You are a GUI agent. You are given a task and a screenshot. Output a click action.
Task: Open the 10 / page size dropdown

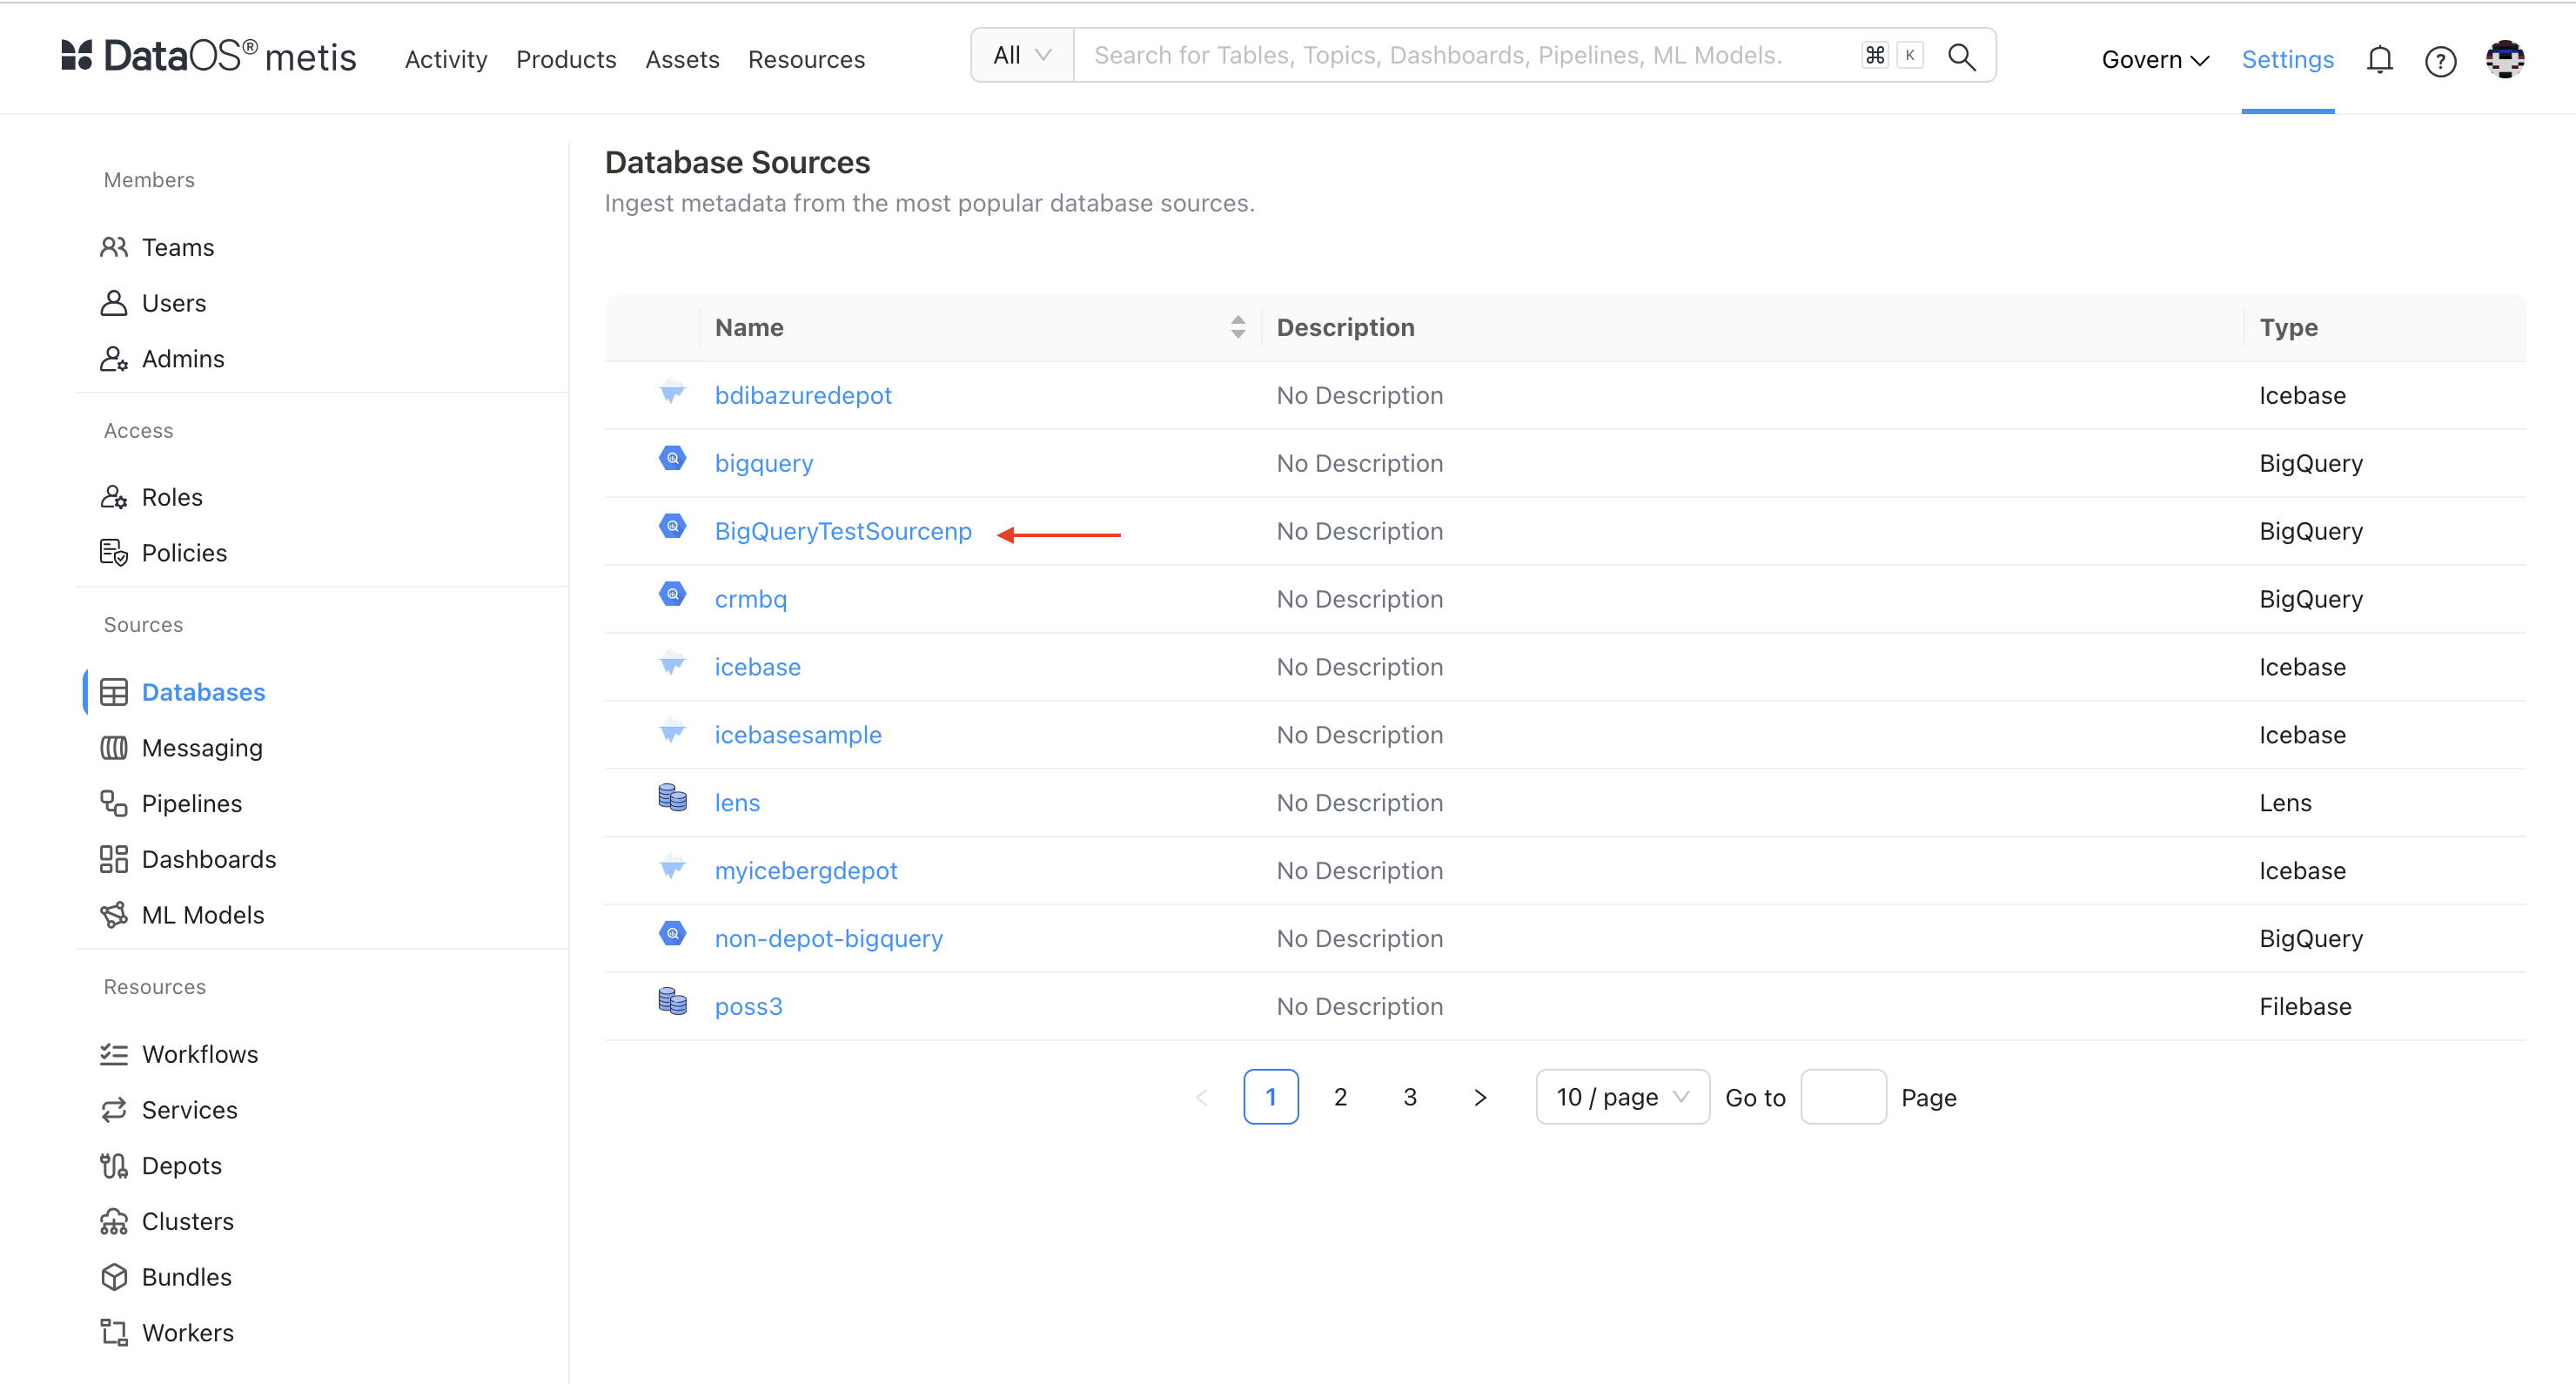click(x=1622, y=1097)
